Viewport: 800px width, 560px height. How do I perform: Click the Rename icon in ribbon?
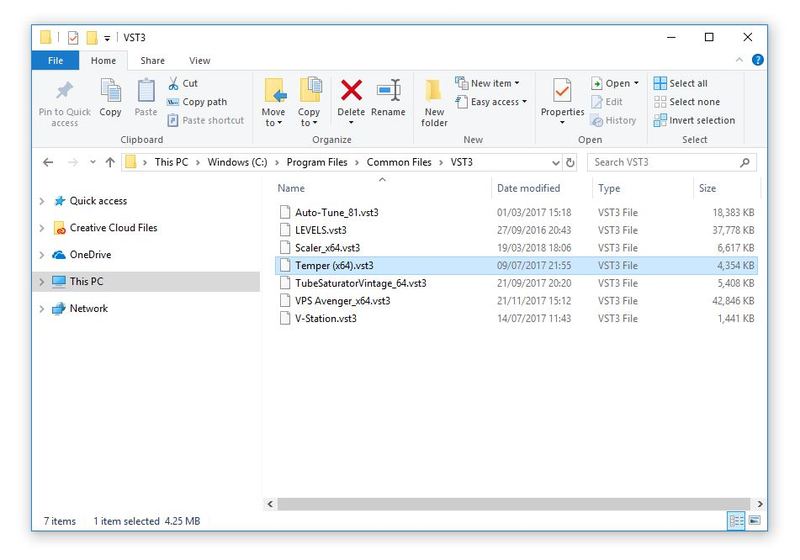(388, 93)
